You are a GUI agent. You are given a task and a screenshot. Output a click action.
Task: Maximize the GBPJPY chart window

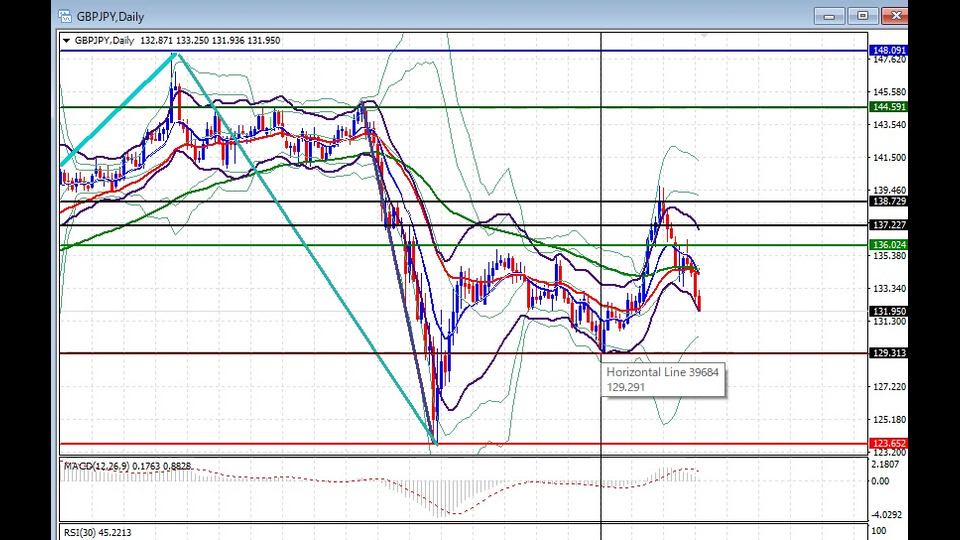click(863, 16)
